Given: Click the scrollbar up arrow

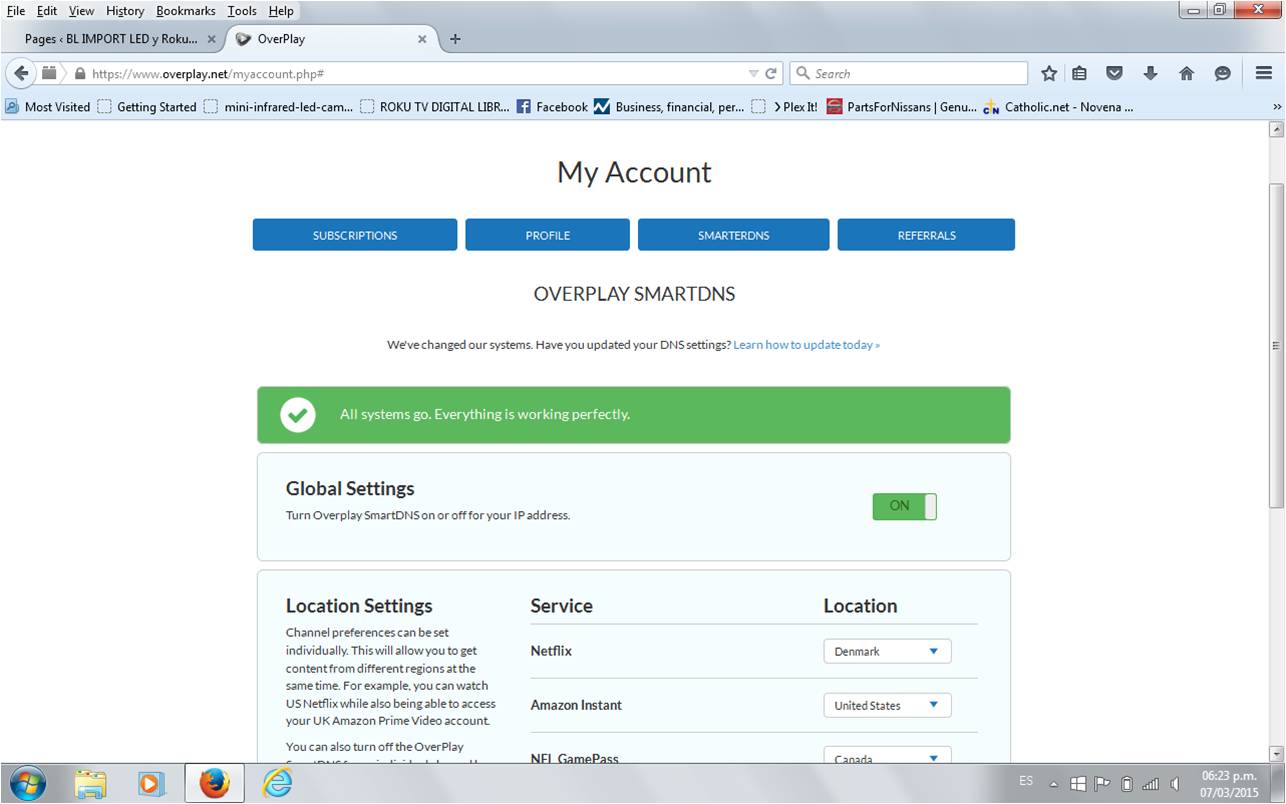Looking at the screenshot, I should pos(1276,129).
